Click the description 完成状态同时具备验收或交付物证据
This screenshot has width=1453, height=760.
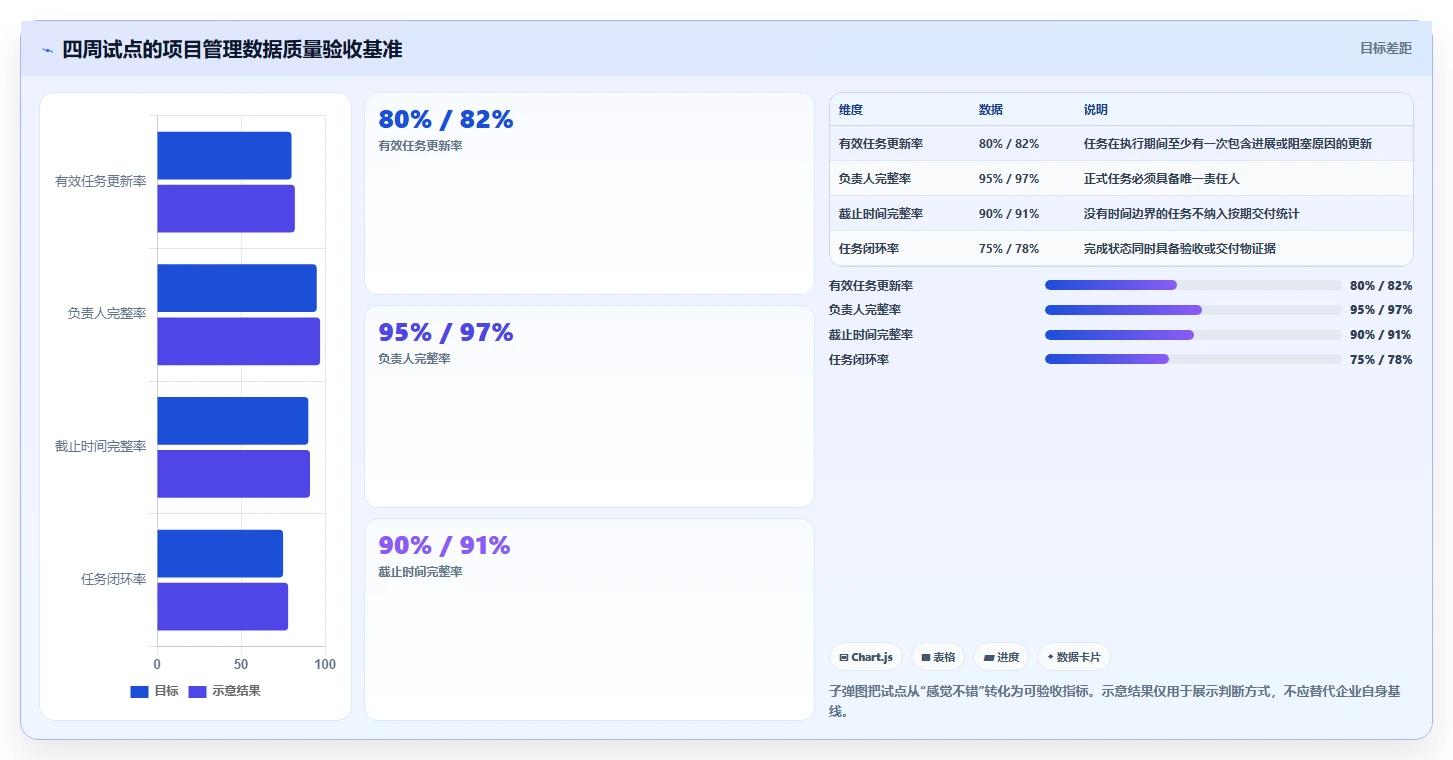[x=1180, y=249]
